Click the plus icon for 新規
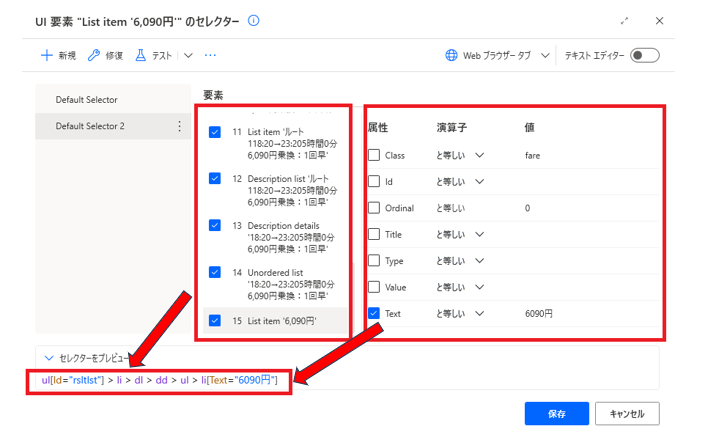 46,55
